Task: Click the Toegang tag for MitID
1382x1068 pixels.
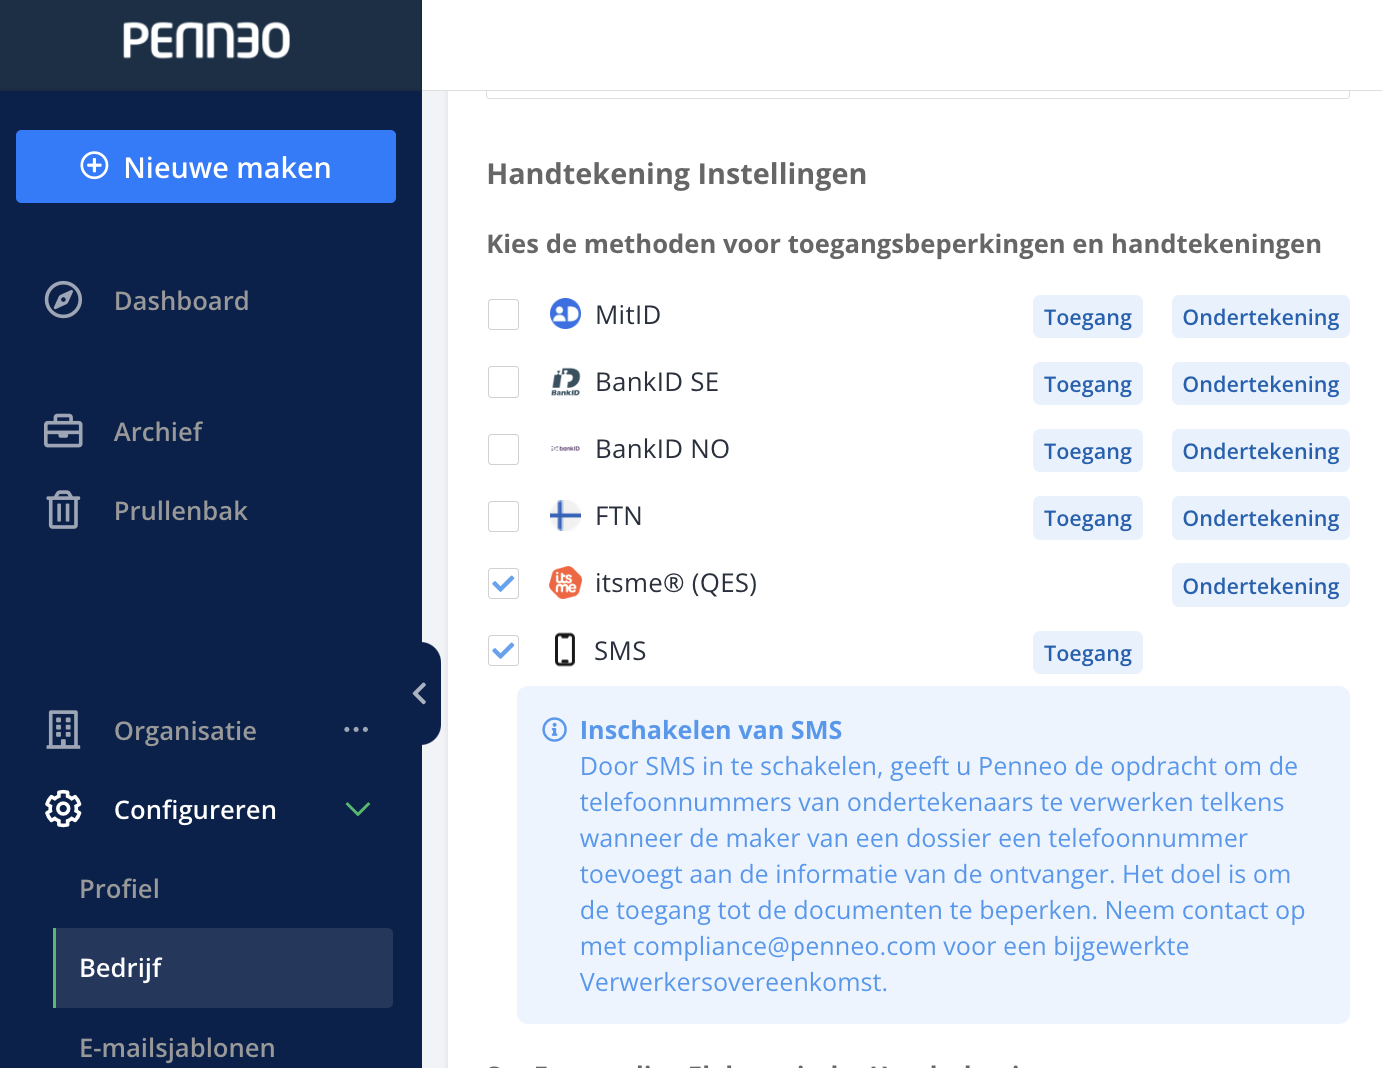Action: point(1088,317)
